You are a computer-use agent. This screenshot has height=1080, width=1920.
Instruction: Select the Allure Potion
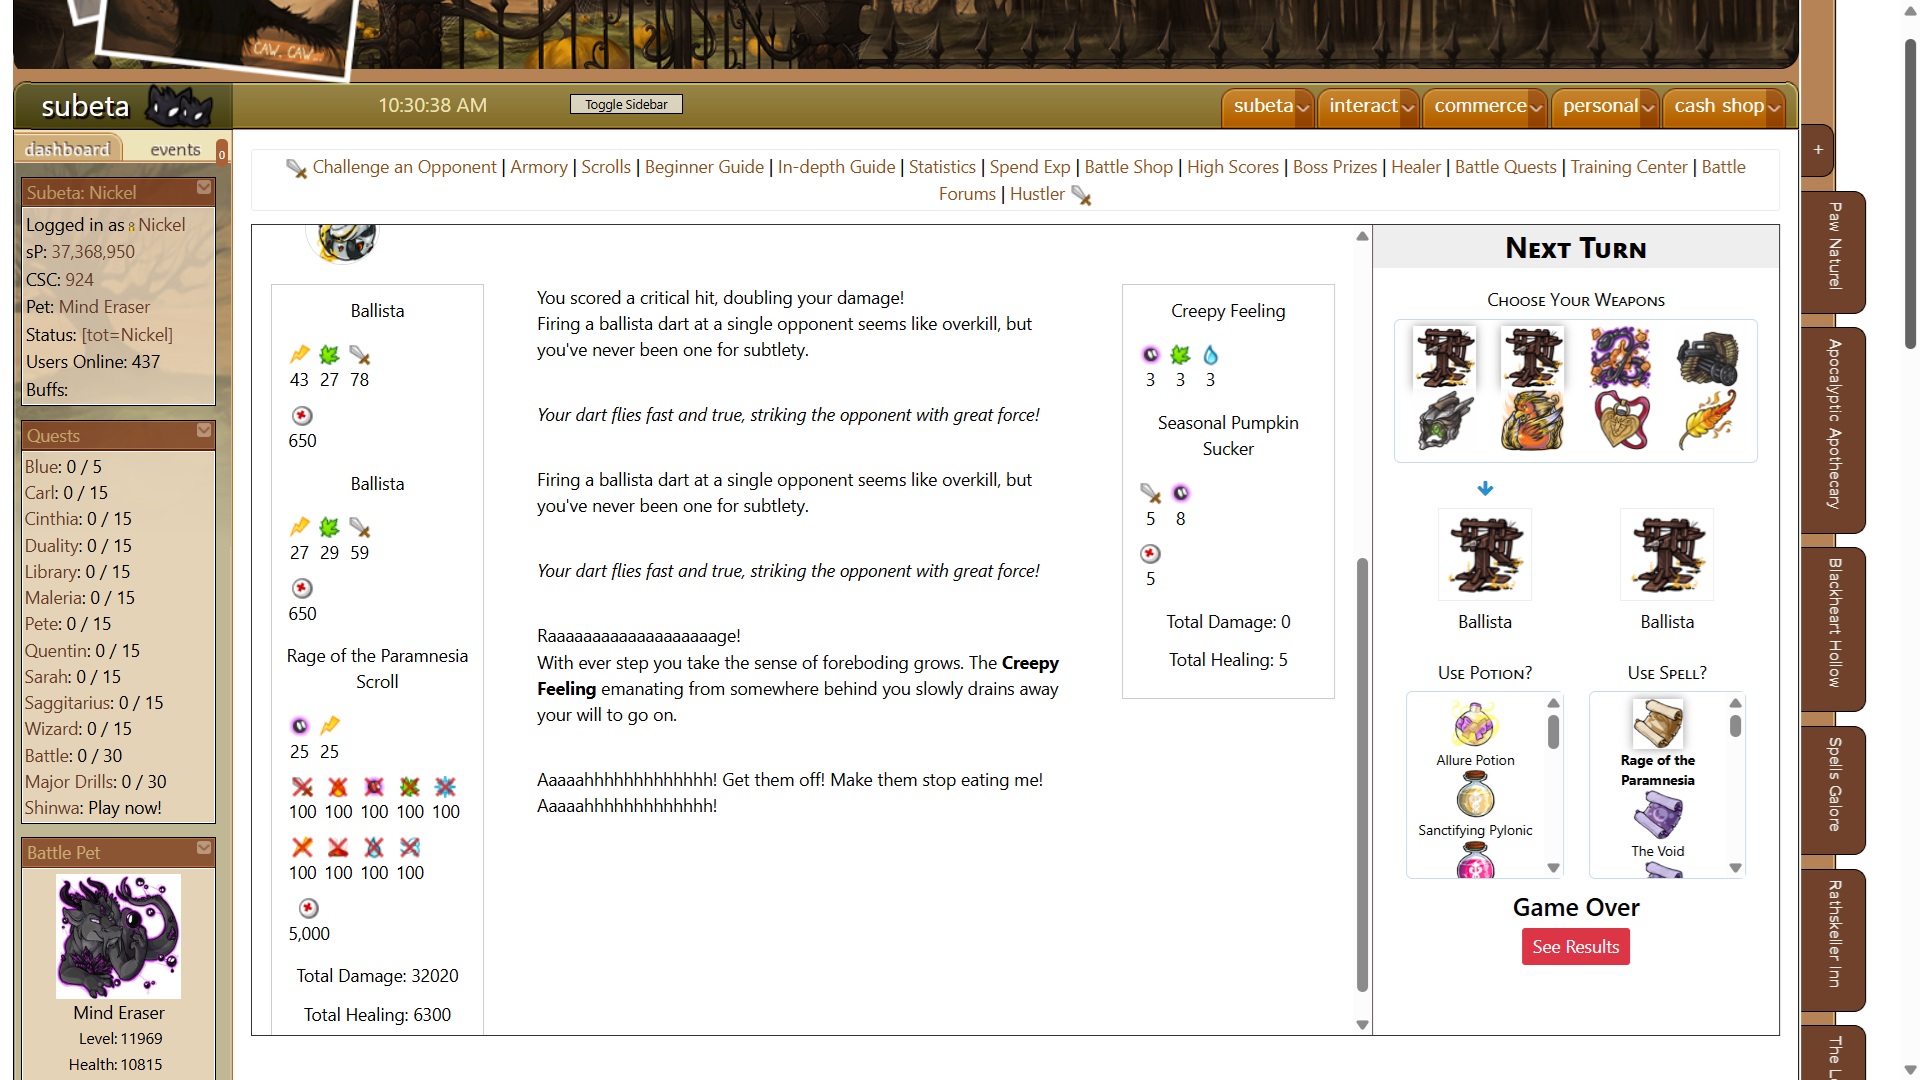tap(1474, 725)
